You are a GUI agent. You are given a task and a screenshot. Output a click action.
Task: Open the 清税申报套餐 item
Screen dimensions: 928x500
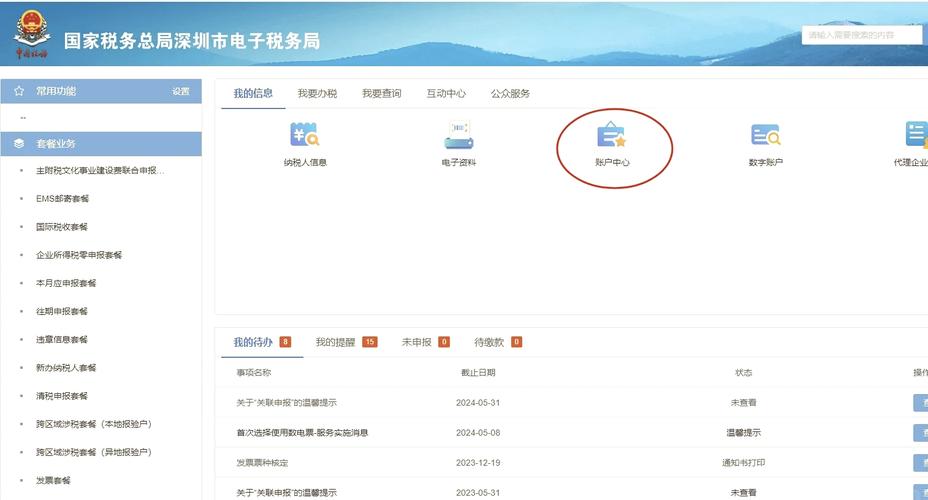[x=62, y=396]
